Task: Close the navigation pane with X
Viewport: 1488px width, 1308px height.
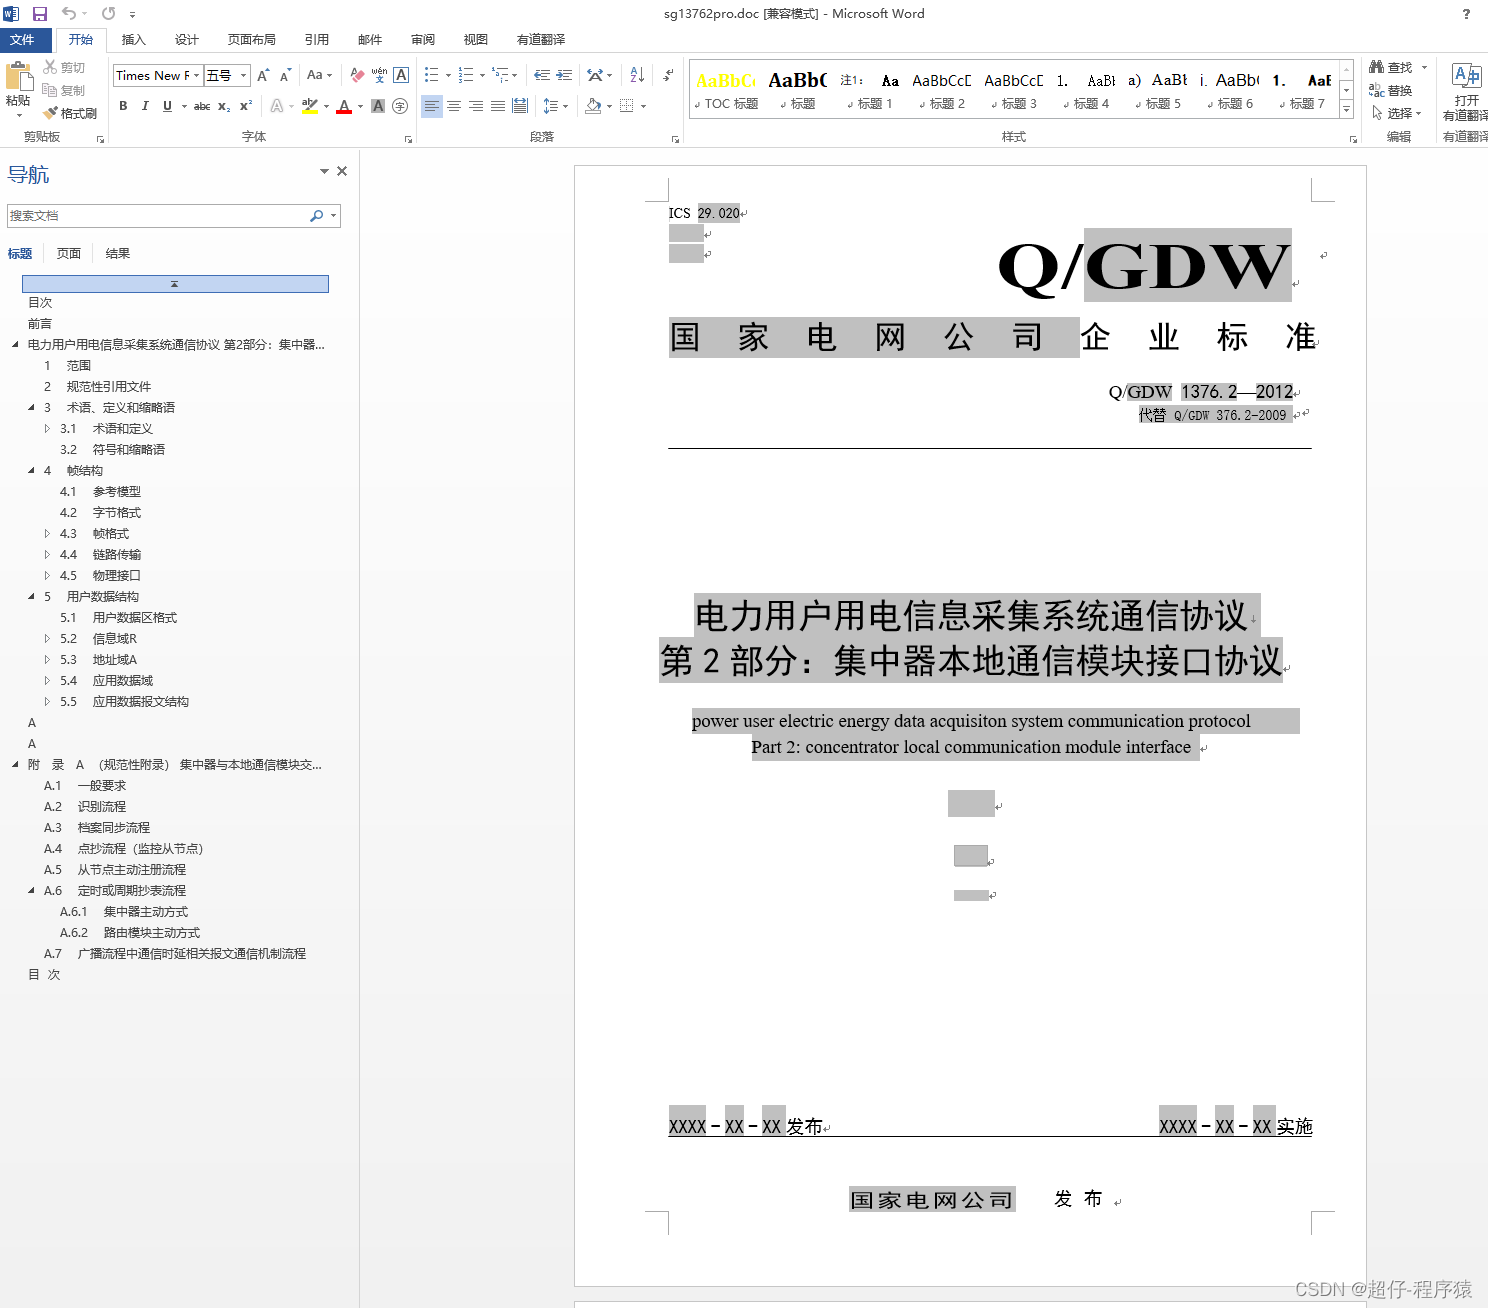Action: [342, 171]
